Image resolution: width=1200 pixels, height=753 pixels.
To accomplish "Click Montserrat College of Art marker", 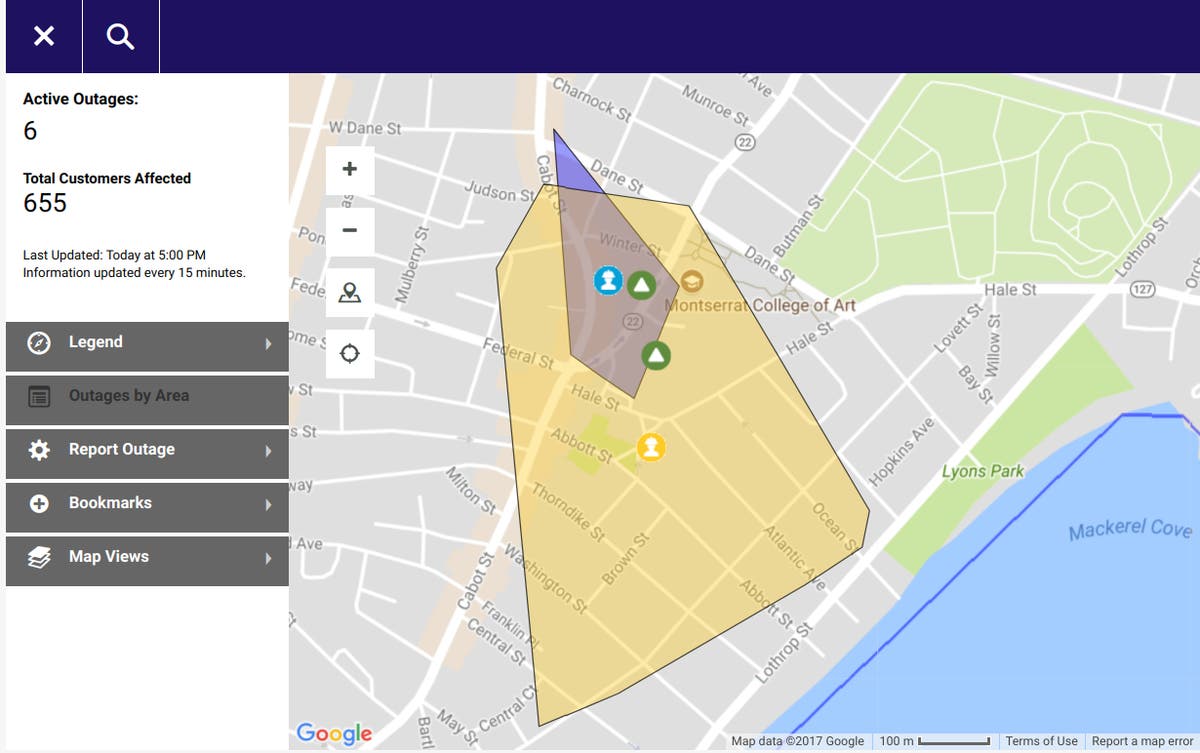I will pos(692,283).
